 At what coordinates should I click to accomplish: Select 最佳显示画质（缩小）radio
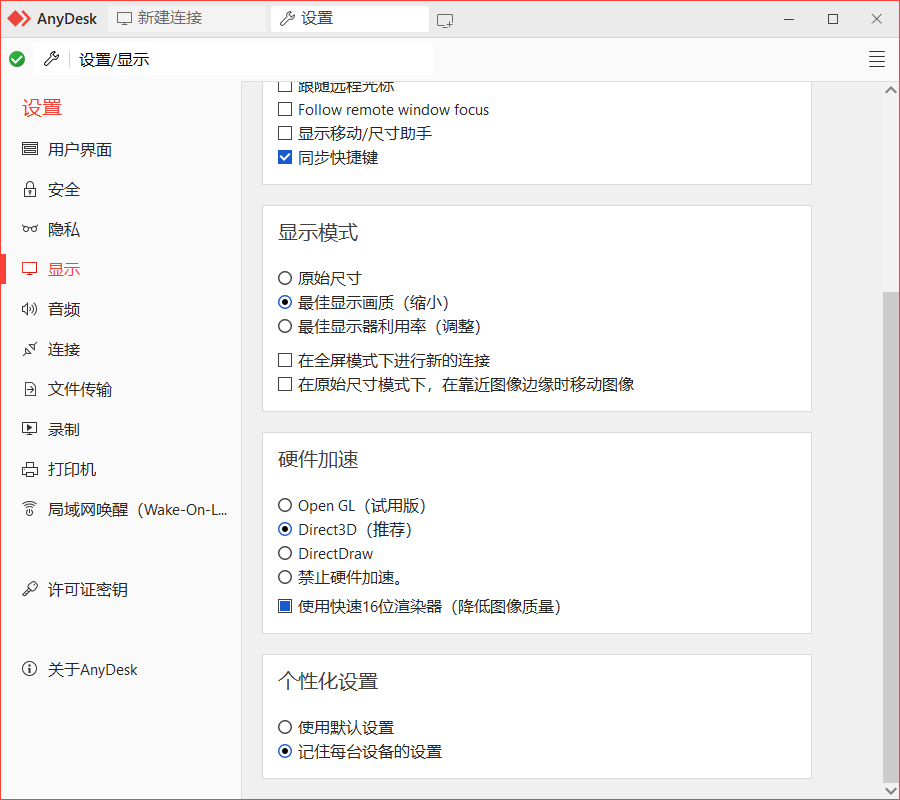pyautogui.click(x=285, y=302)
